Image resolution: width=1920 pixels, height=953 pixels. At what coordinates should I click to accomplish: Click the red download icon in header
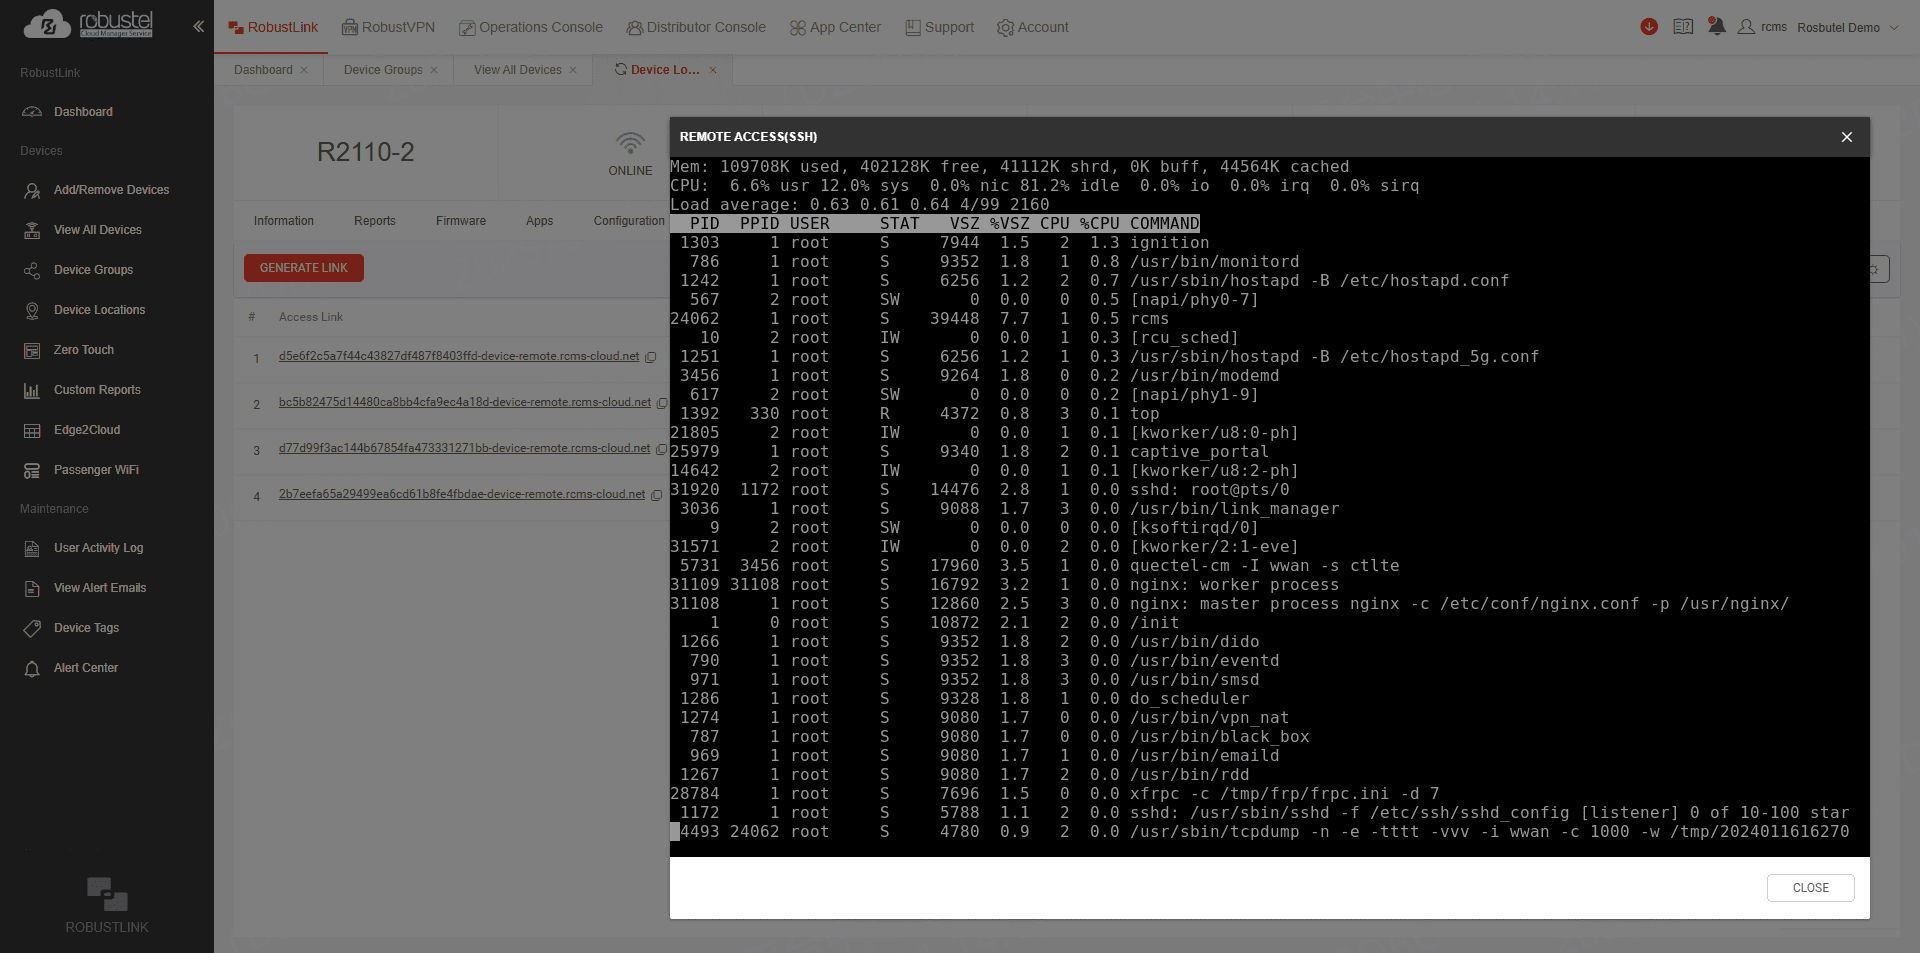coord(1649,27)
